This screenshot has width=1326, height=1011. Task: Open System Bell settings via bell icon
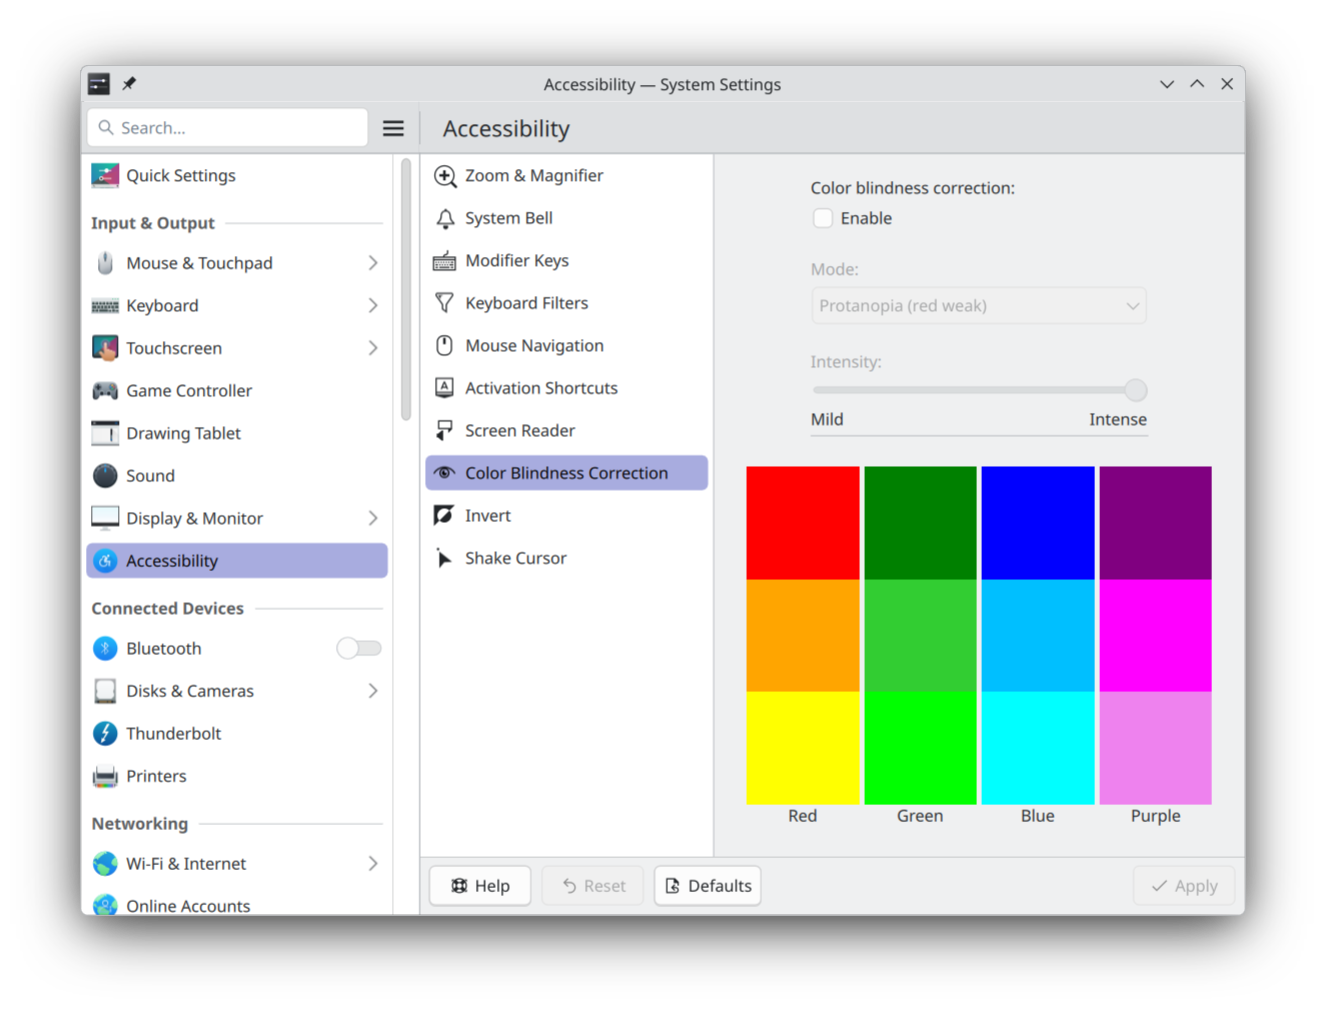[x=445, y=219]
